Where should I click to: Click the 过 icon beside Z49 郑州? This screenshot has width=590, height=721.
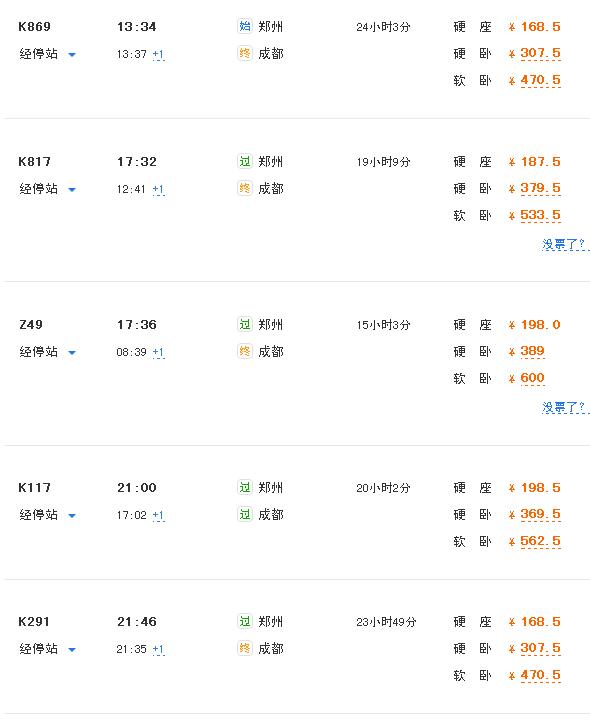pos(245,325)
